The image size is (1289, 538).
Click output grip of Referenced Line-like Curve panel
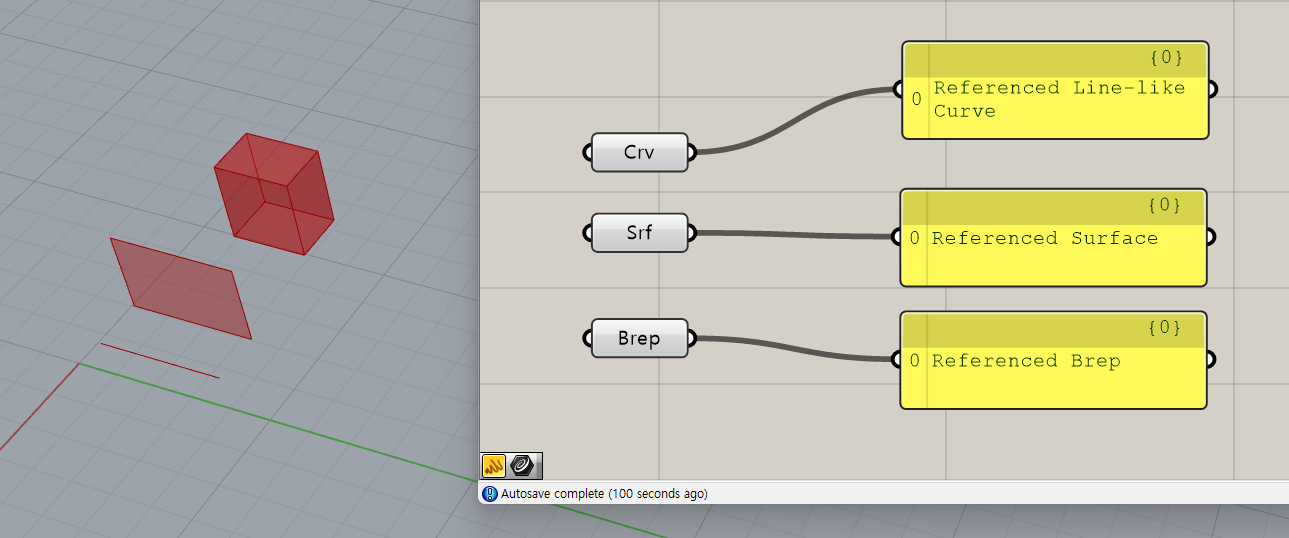[x=1212, y=90]
